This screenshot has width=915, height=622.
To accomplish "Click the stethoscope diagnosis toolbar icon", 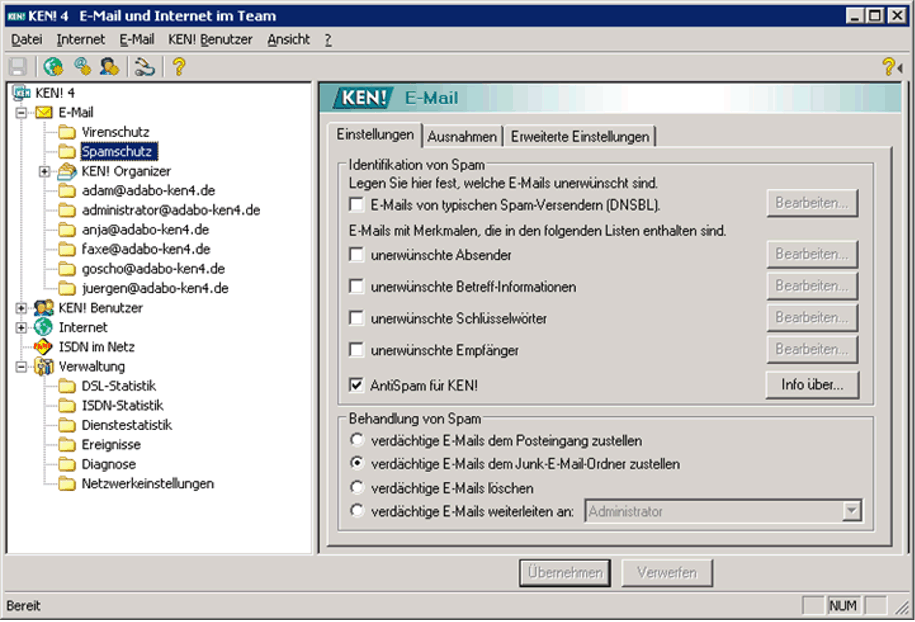I will [x=144, y=67].
